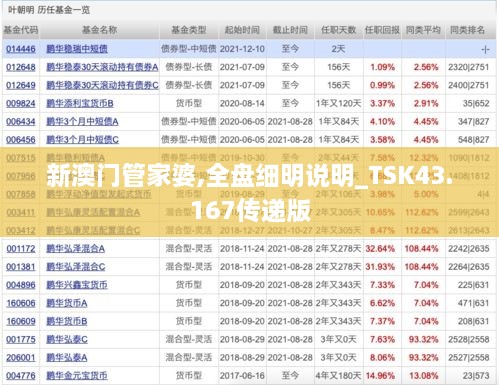Open 鹏华货币B fund link
This screenshot has height=385, width=499.
point(67,321)
